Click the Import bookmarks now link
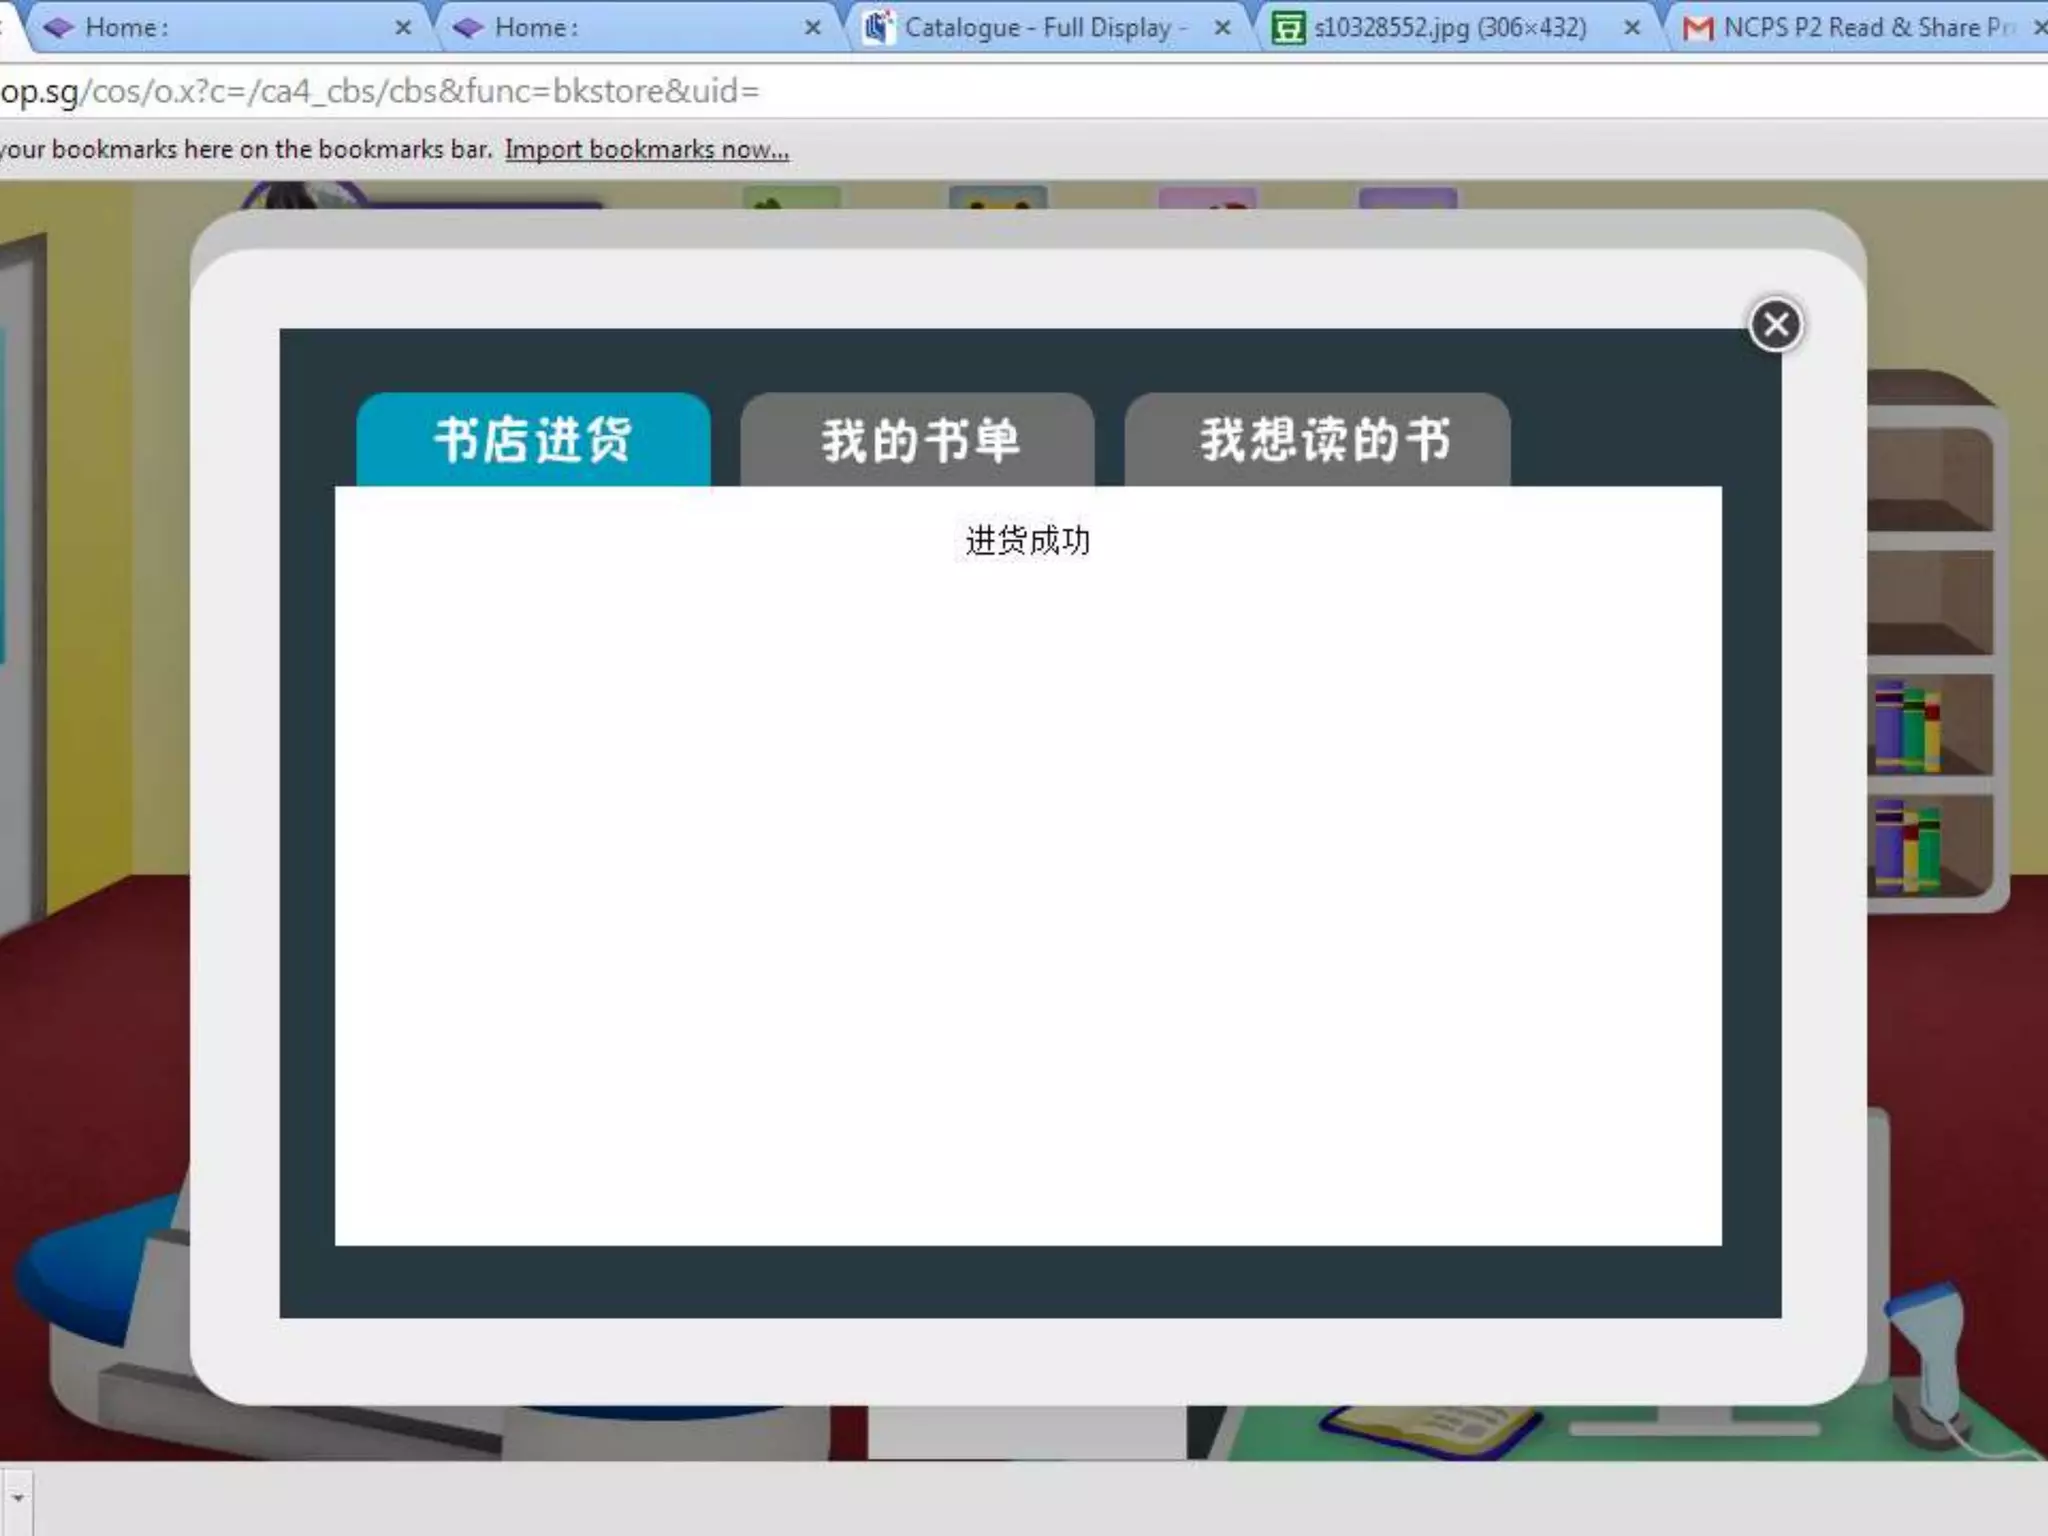 click(646, 150)
